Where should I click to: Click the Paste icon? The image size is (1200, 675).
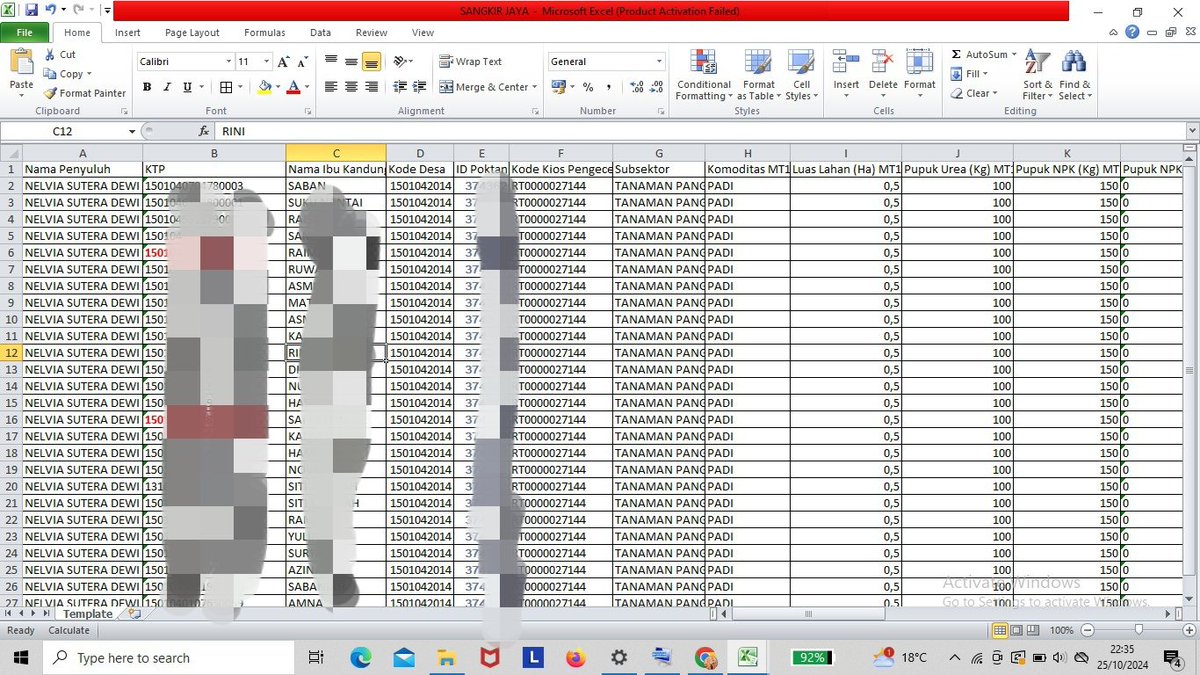coord(21,63)
